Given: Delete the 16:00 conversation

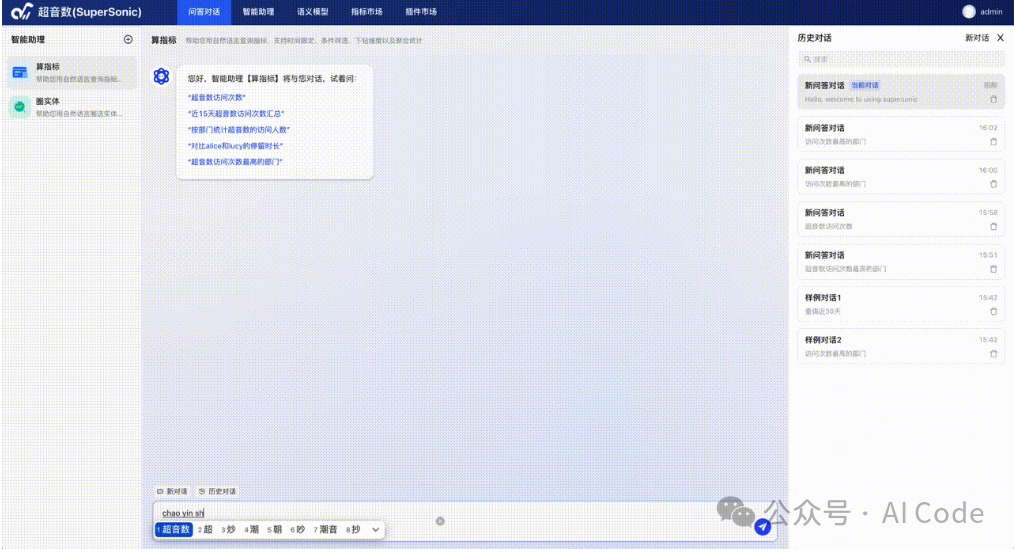Looking at the screenshot, I should pos(993,184).
